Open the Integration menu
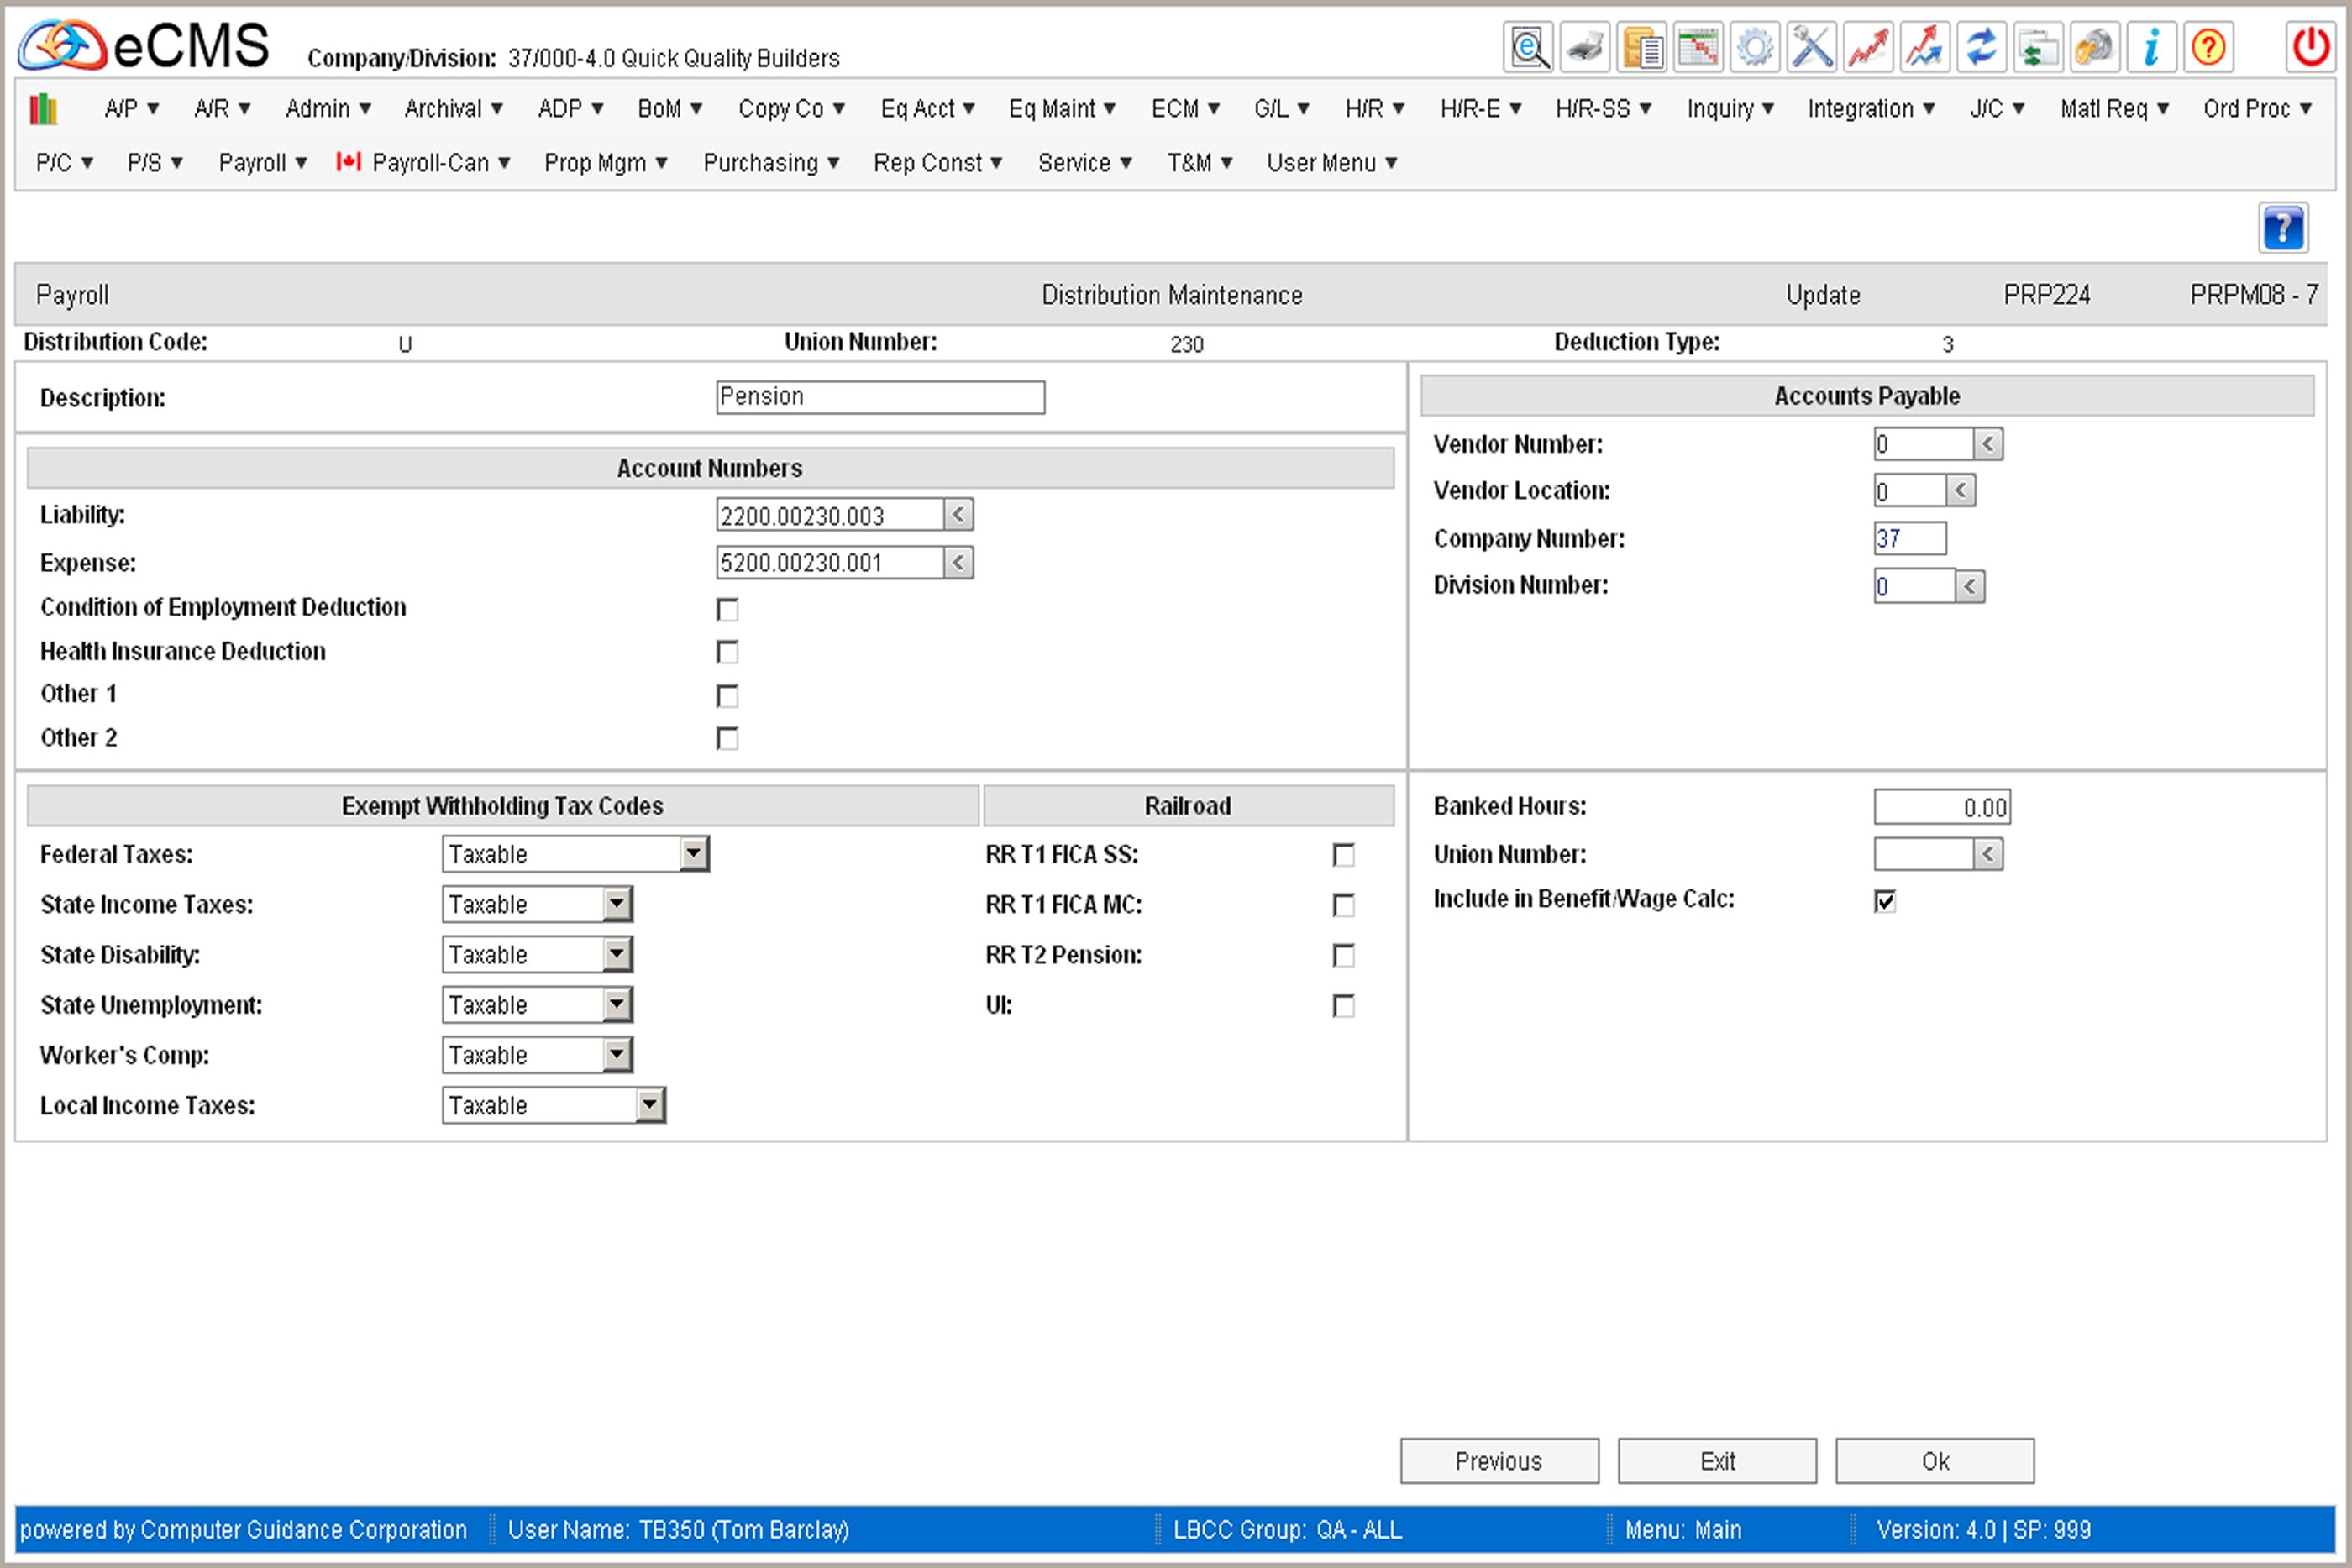Image resolution: width=2352 pixels, height=1568 pixels. click(x=1871, y=108)
